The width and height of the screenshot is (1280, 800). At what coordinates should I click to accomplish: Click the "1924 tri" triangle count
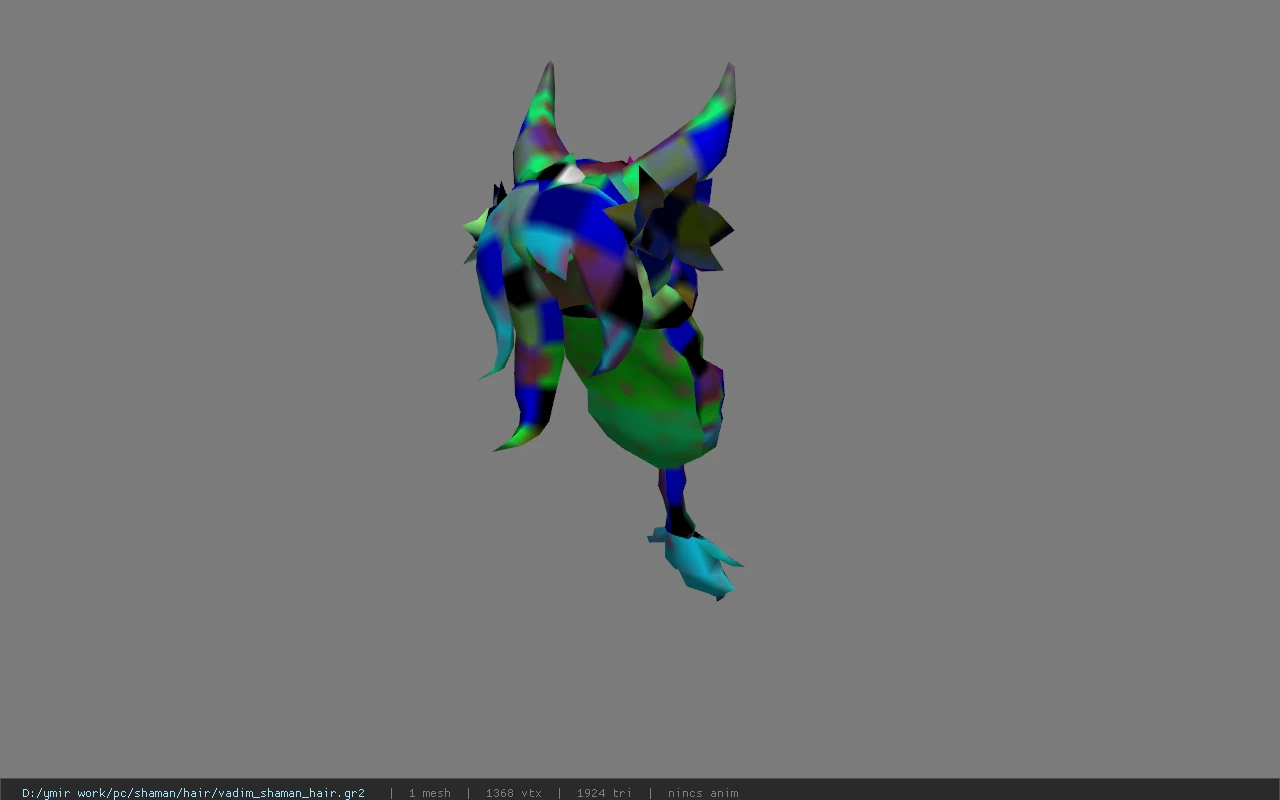[x=604, y=793]
